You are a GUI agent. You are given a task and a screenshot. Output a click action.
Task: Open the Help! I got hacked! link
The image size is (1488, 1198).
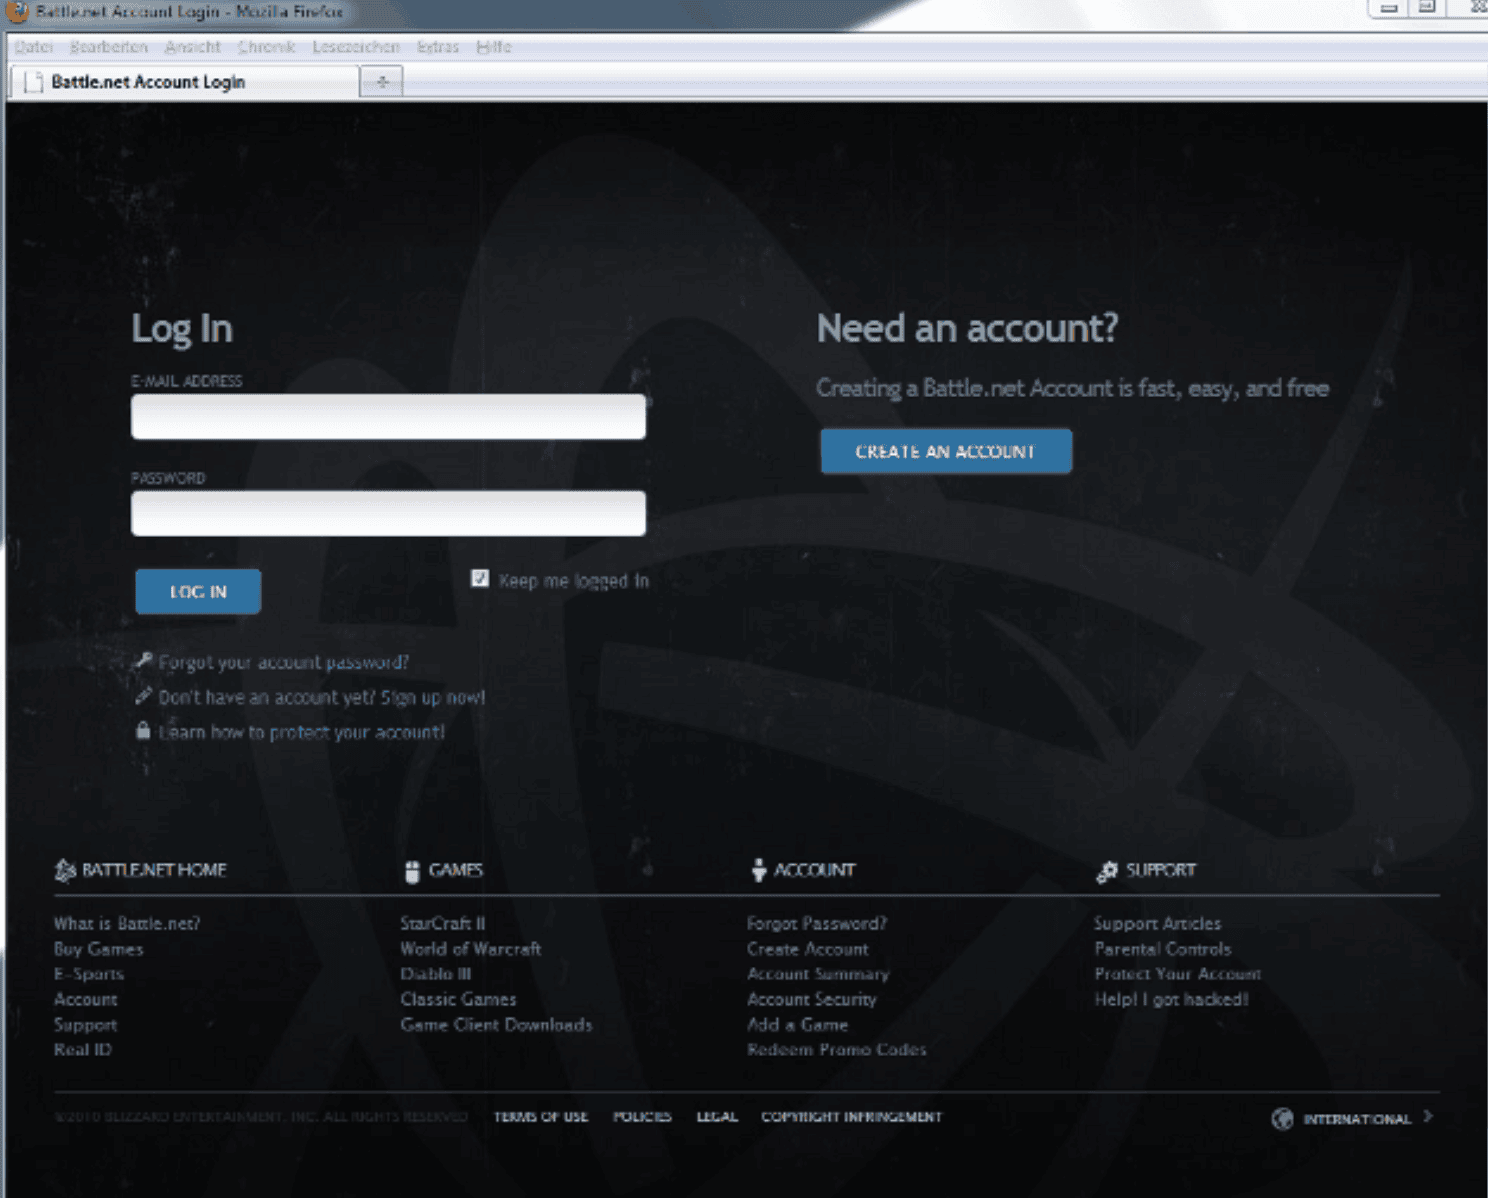tap(1171, 999)
